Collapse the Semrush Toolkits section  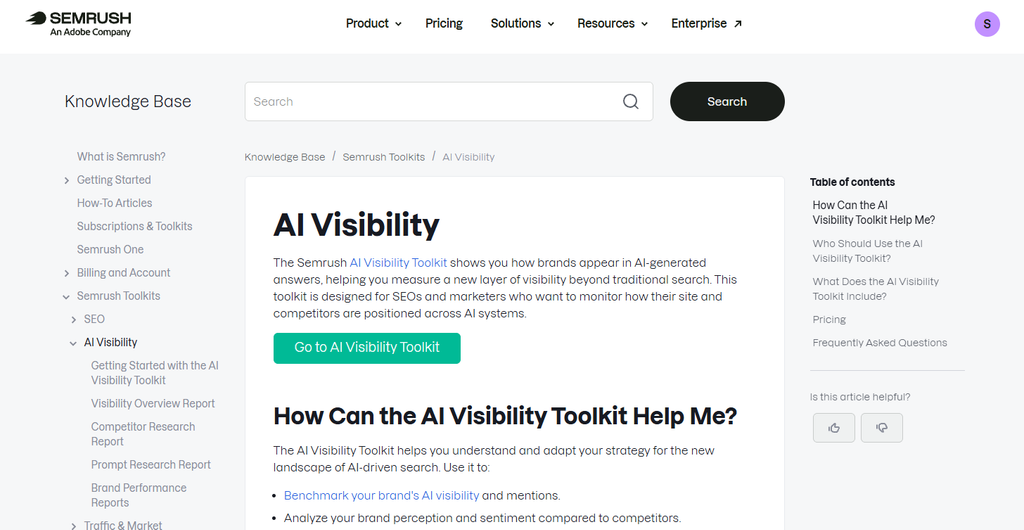point(67,296)
